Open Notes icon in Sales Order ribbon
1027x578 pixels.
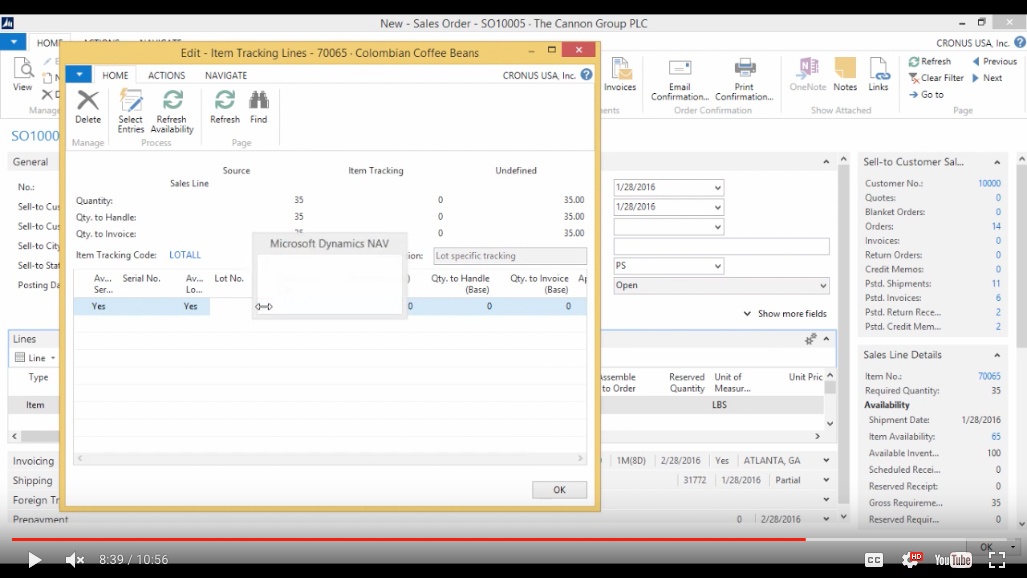coord(845,75)
